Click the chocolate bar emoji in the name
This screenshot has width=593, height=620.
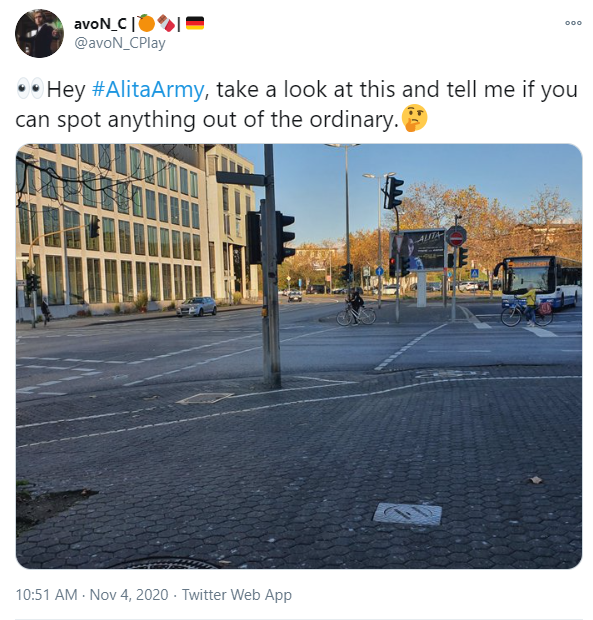coord(166,23)
